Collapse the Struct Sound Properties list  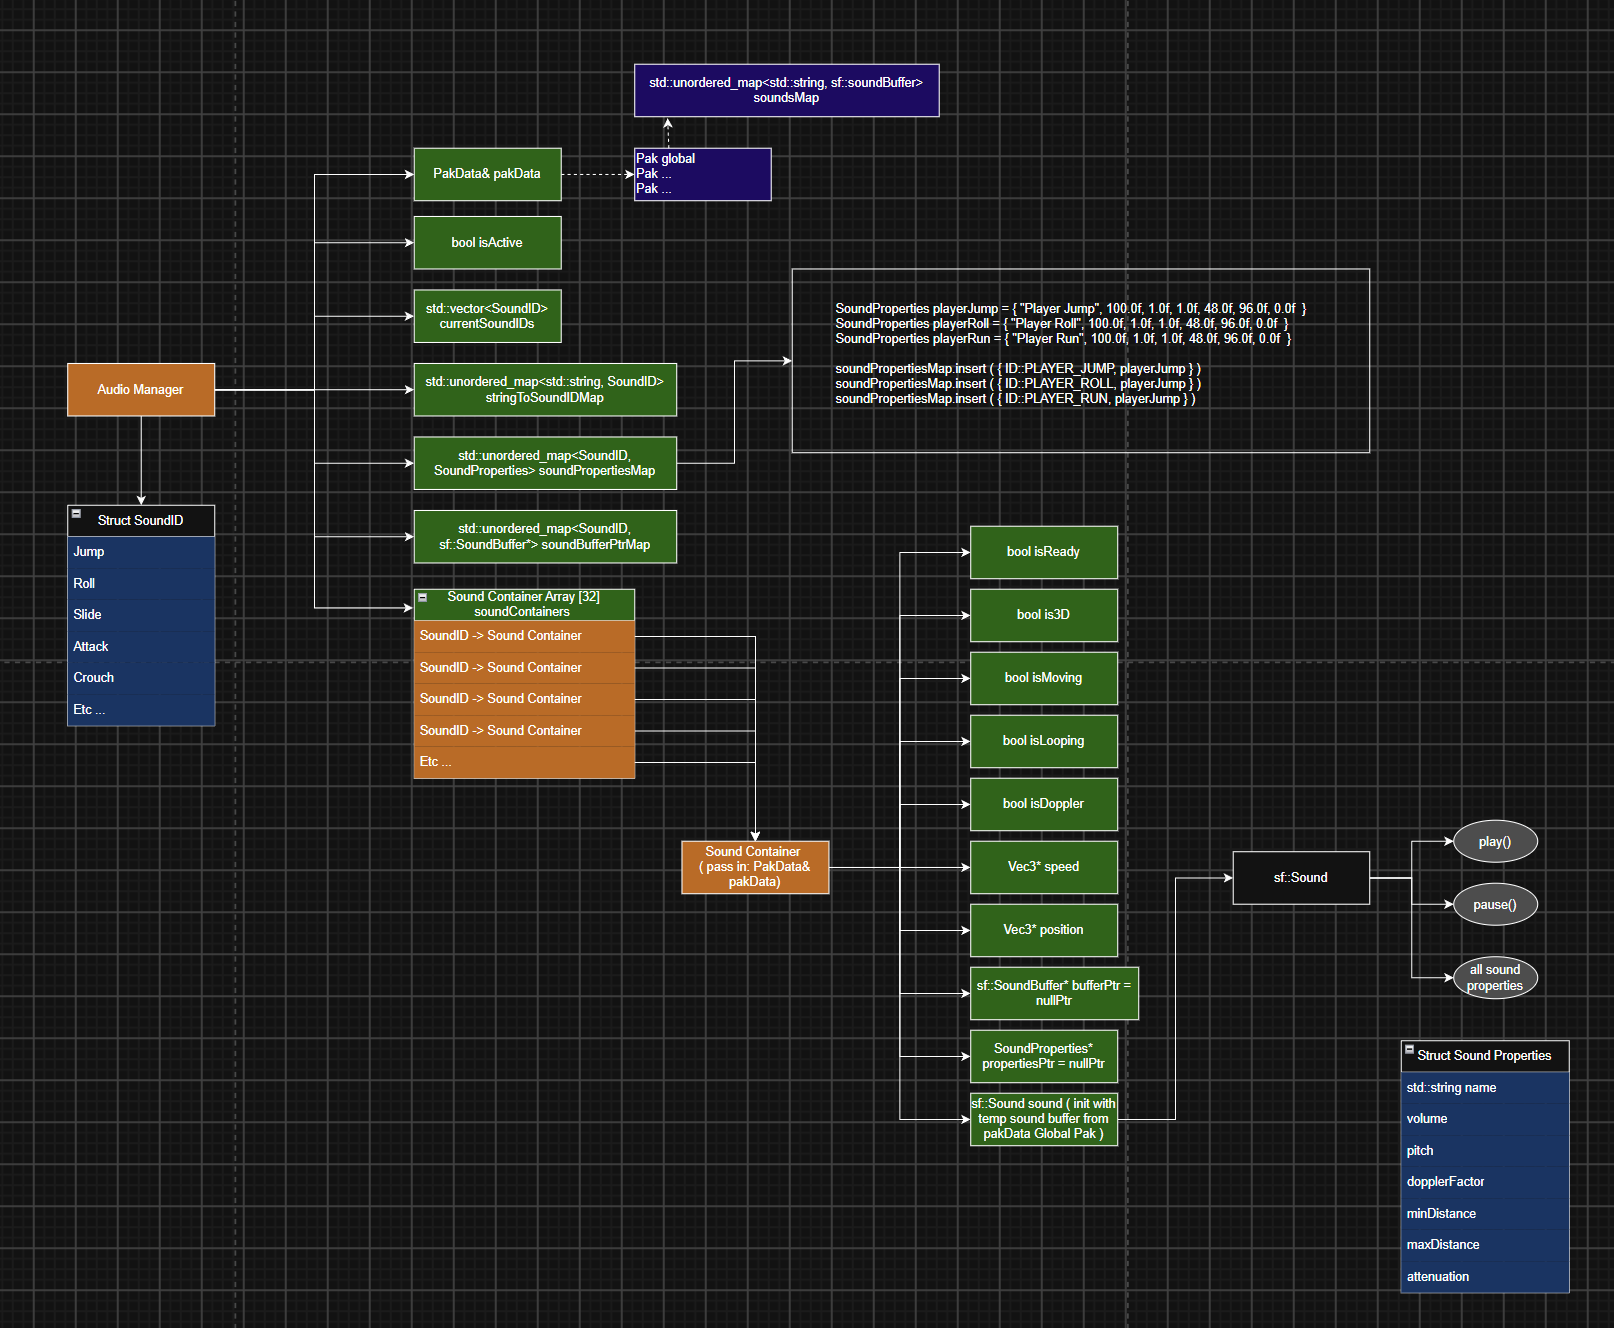tap(1409, 1049)
